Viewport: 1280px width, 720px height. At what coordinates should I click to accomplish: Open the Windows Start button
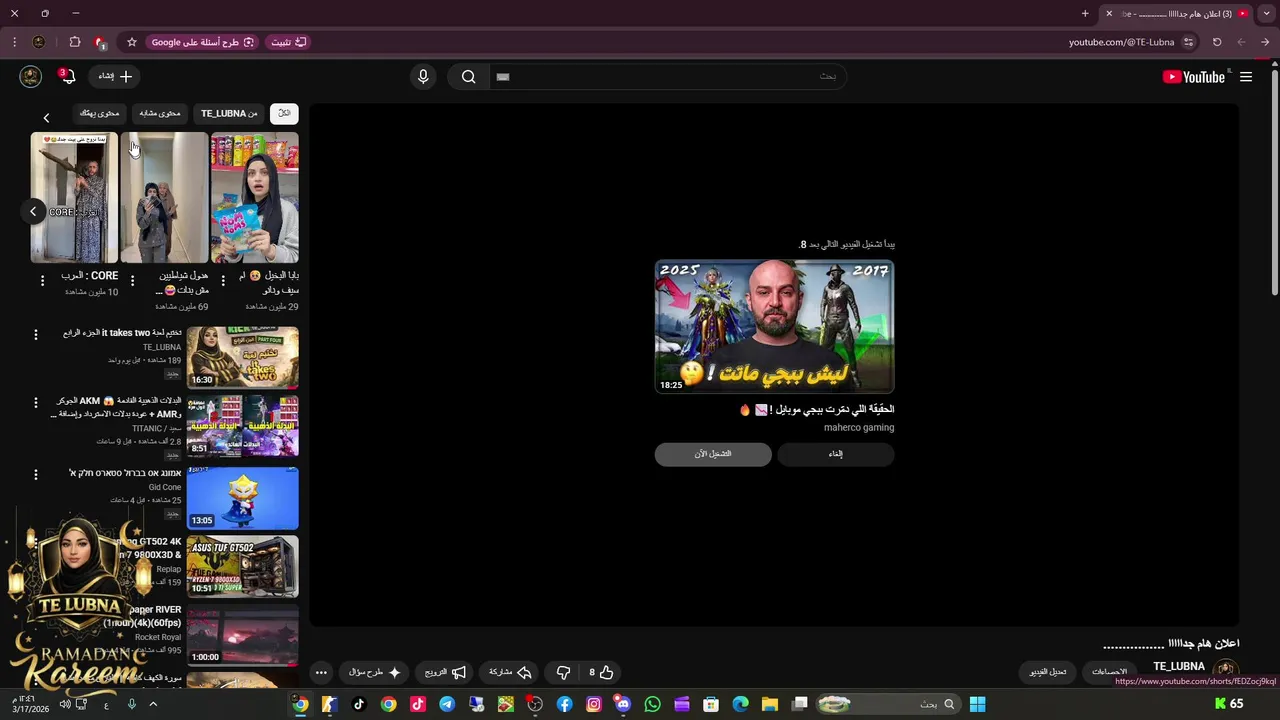(x=978, y=704)
